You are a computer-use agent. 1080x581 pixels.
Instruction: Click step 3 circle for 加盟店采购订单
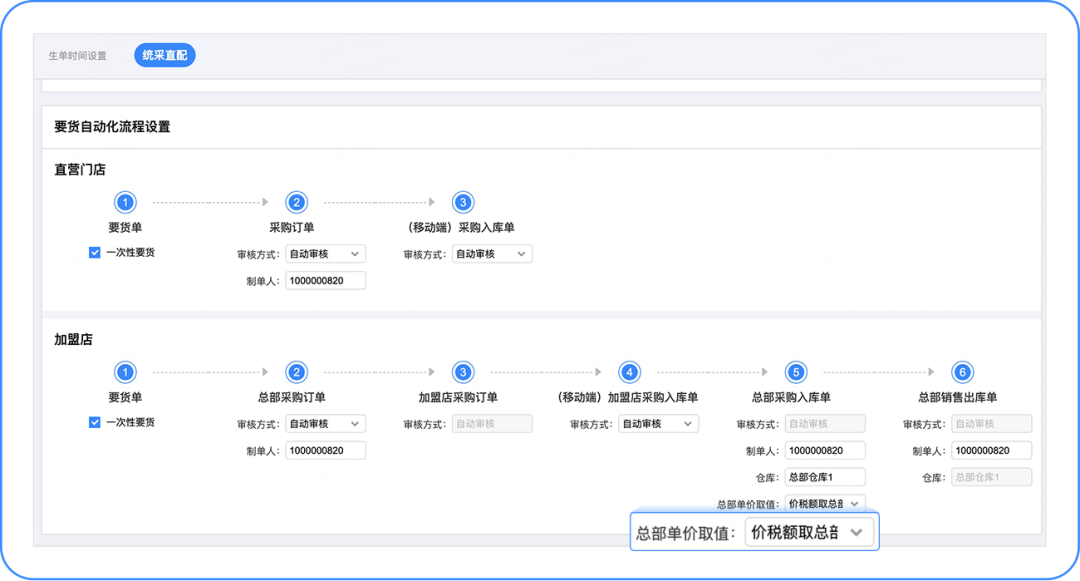[x=463, y=372]
